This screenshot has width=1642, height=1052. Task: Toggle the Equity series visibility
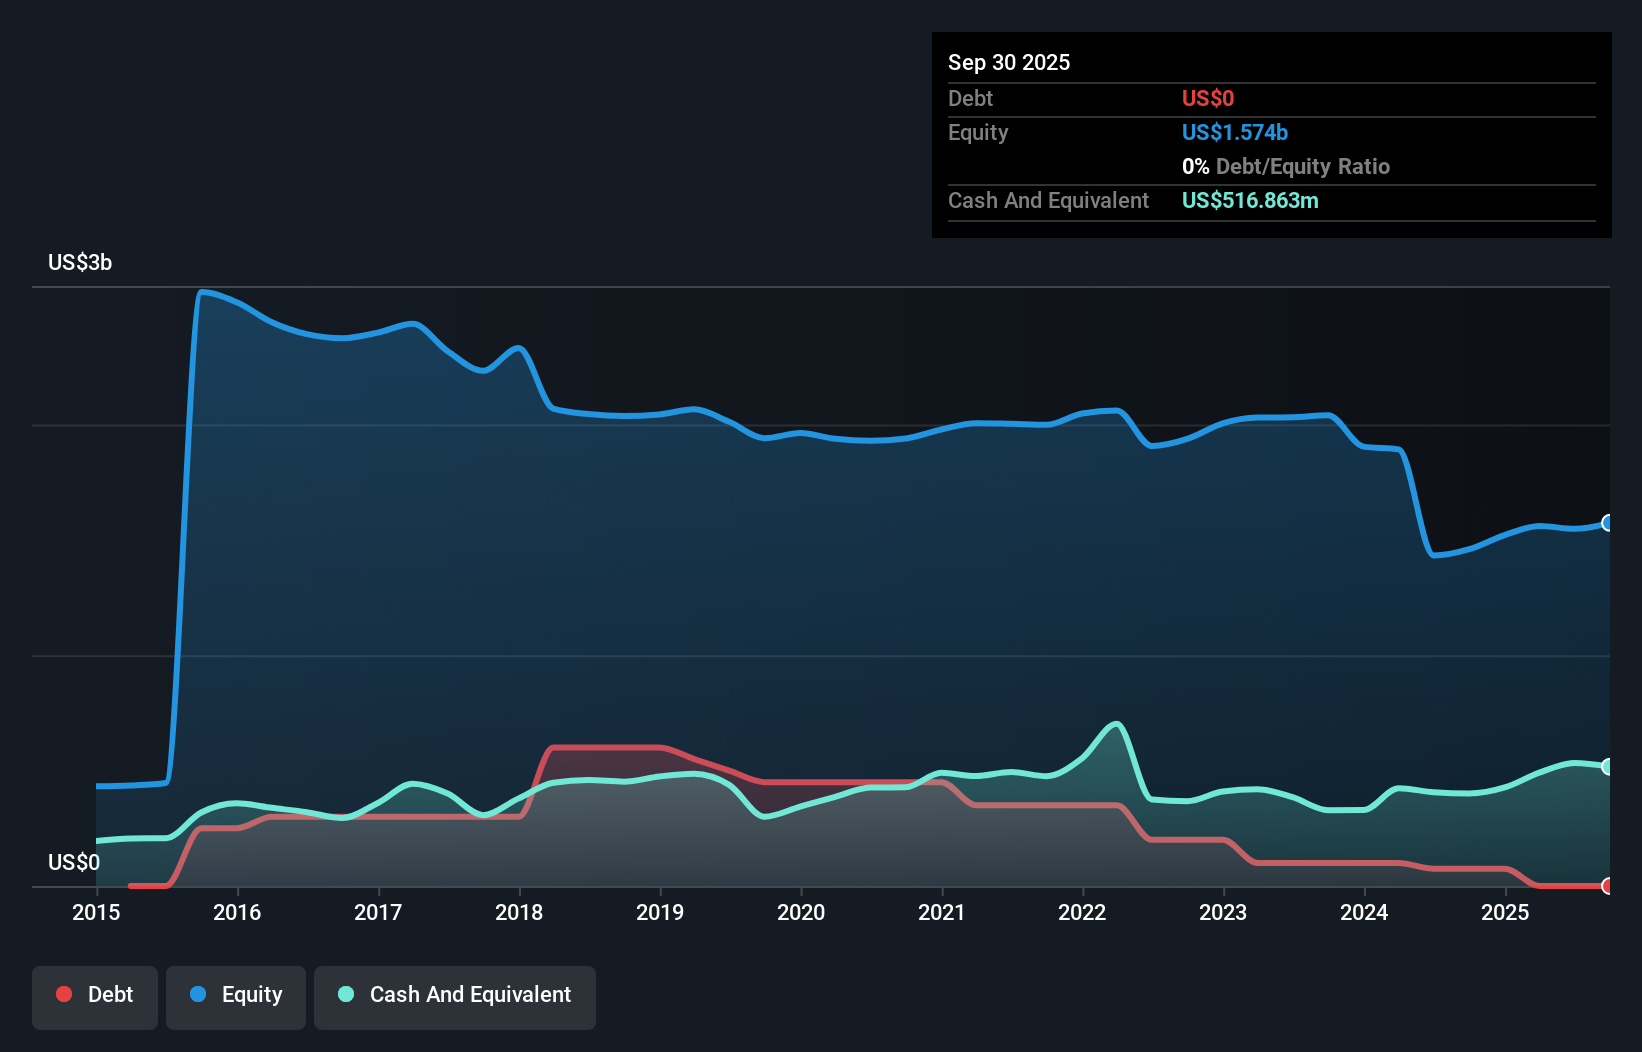[235, 994]
